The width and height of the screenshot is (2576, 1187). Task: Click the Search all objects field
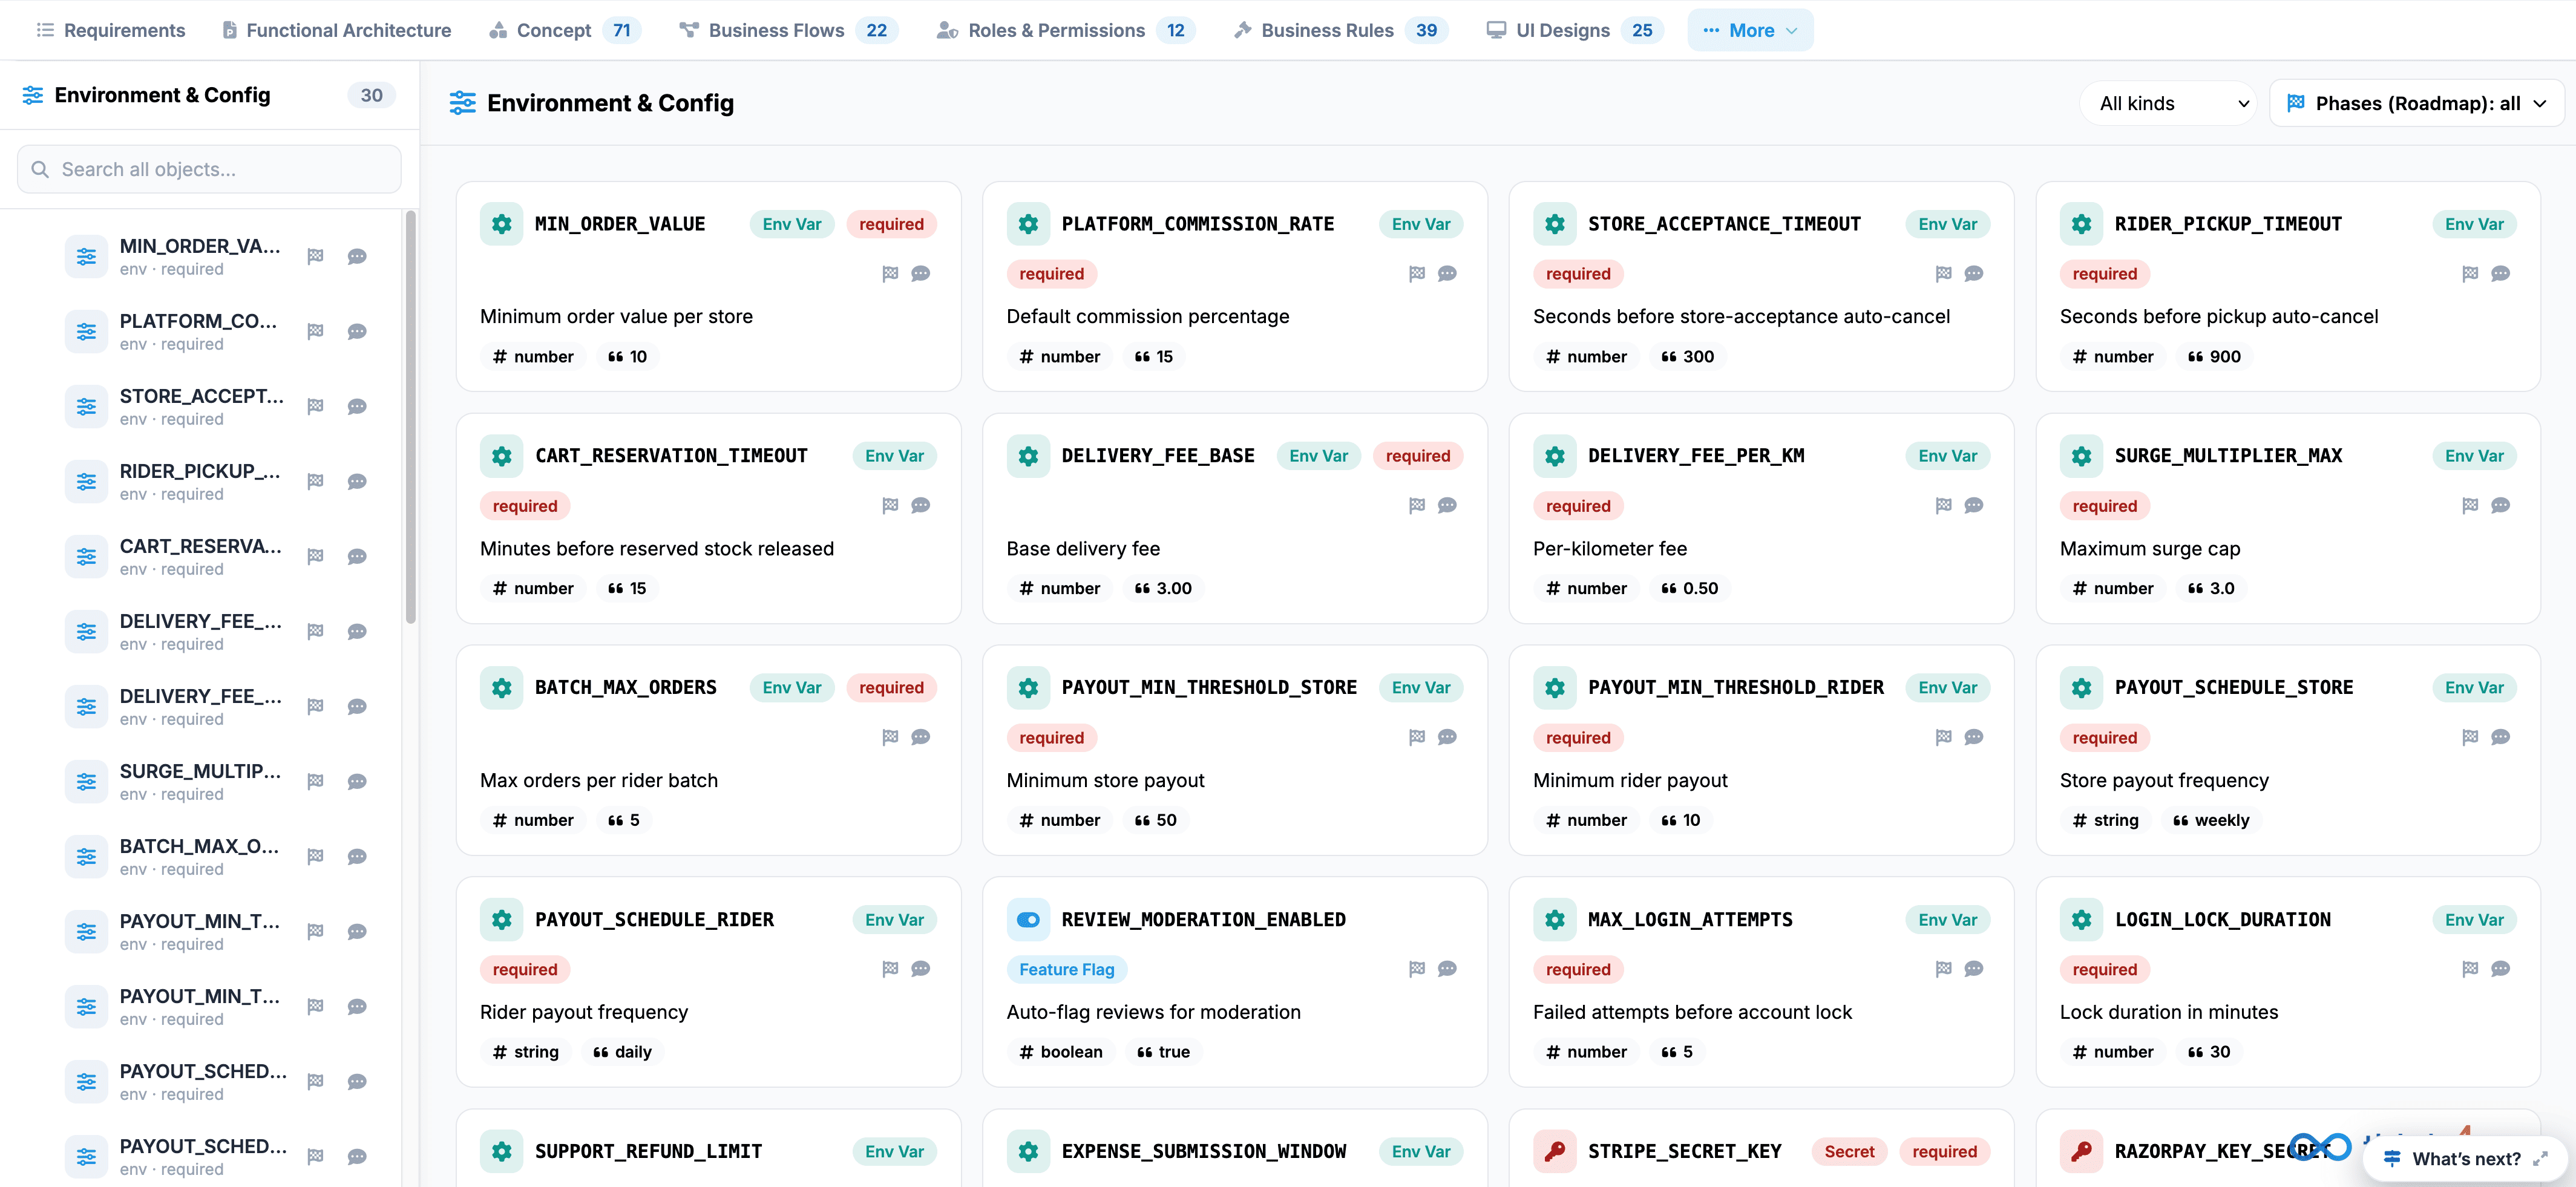pos(209,169)
